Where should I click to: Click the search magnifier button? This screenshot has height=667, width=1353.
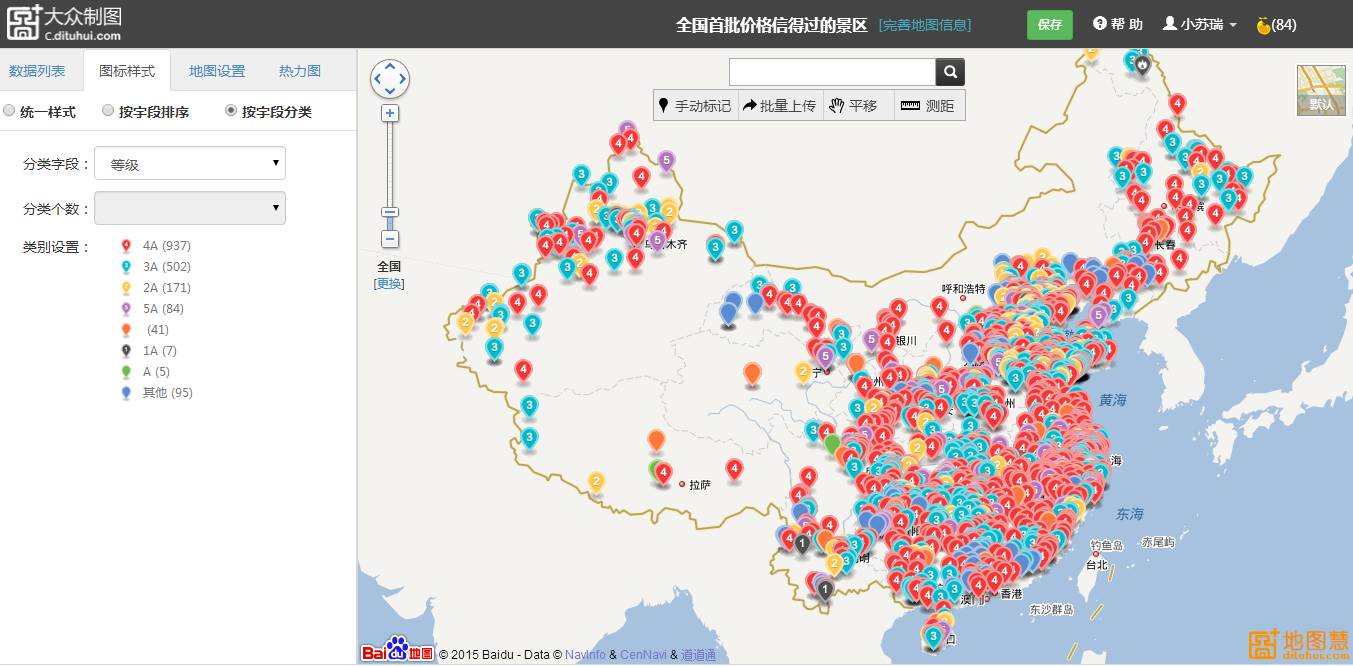[950, 72]
